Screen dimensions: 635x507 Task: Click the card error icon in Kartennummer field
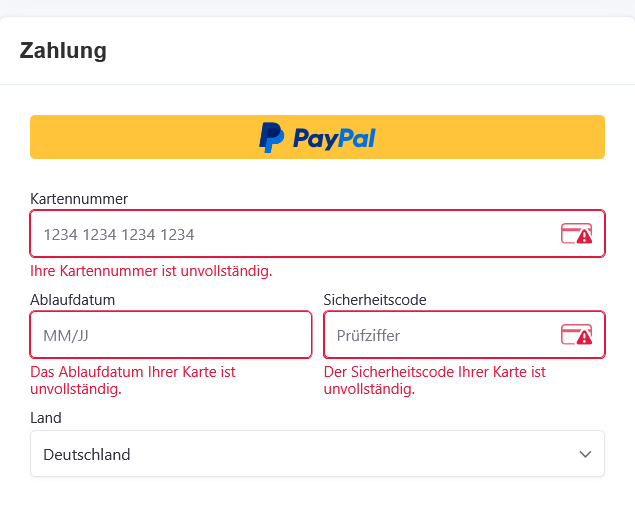tap(576, 235)
